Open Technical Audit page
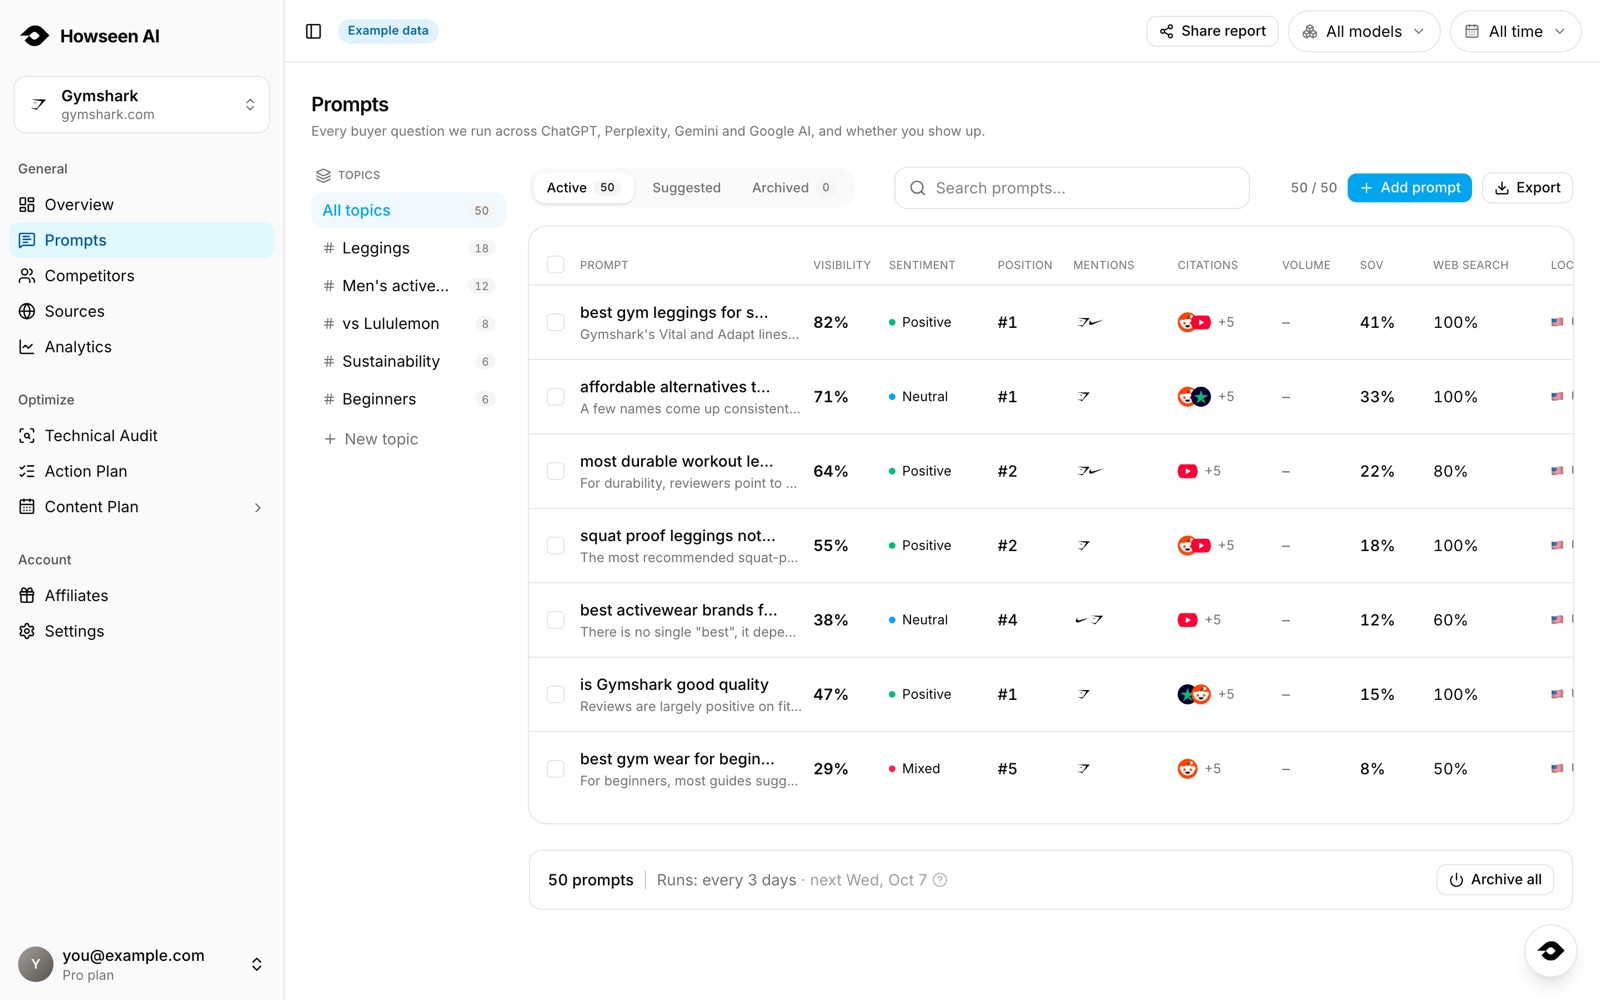Screen dimensions: 1600x1000 click(x=142, y=436)
